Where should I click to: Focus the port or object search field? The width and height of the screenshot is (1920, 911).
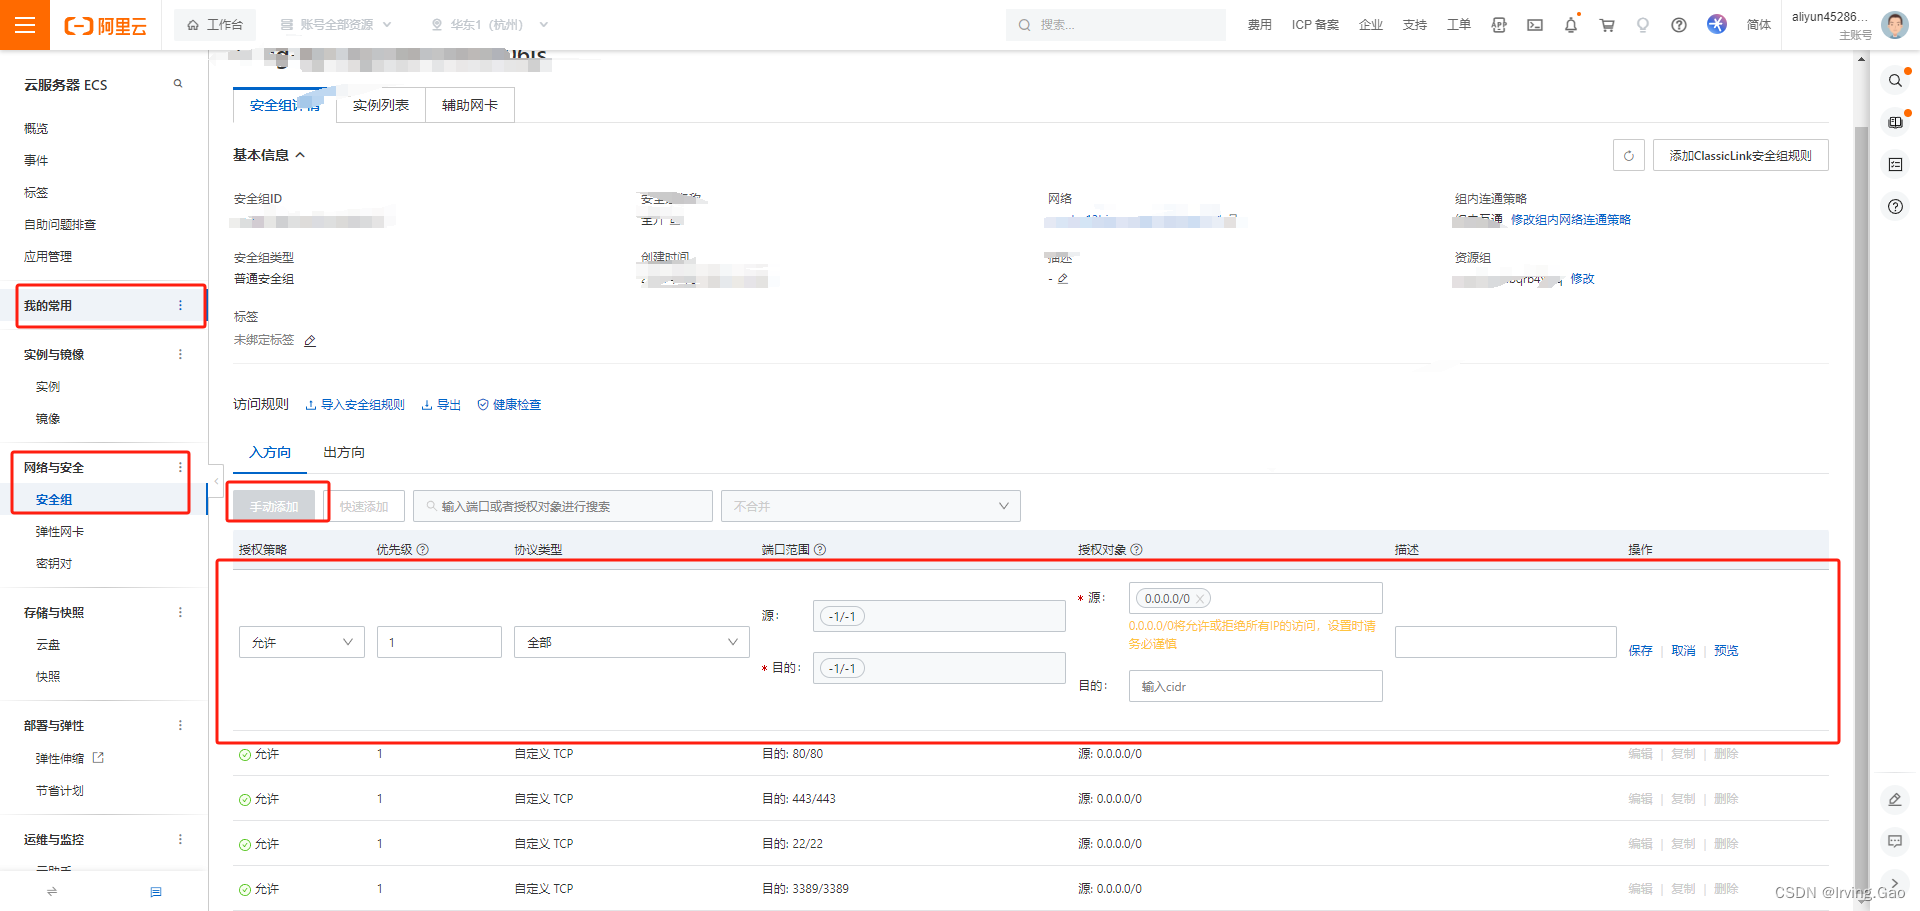(x=563, y=506)
